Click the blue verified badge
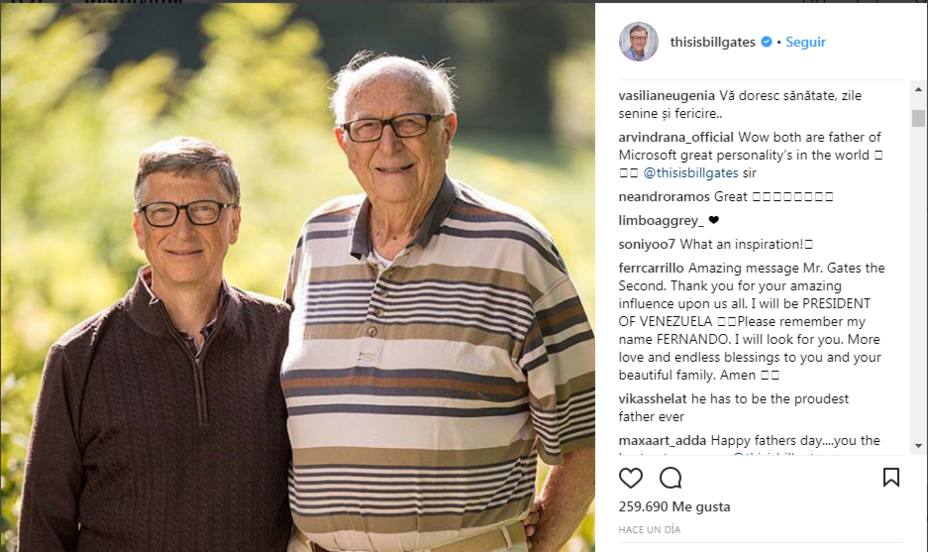This screenshot has height=552, width=928. 766,41
